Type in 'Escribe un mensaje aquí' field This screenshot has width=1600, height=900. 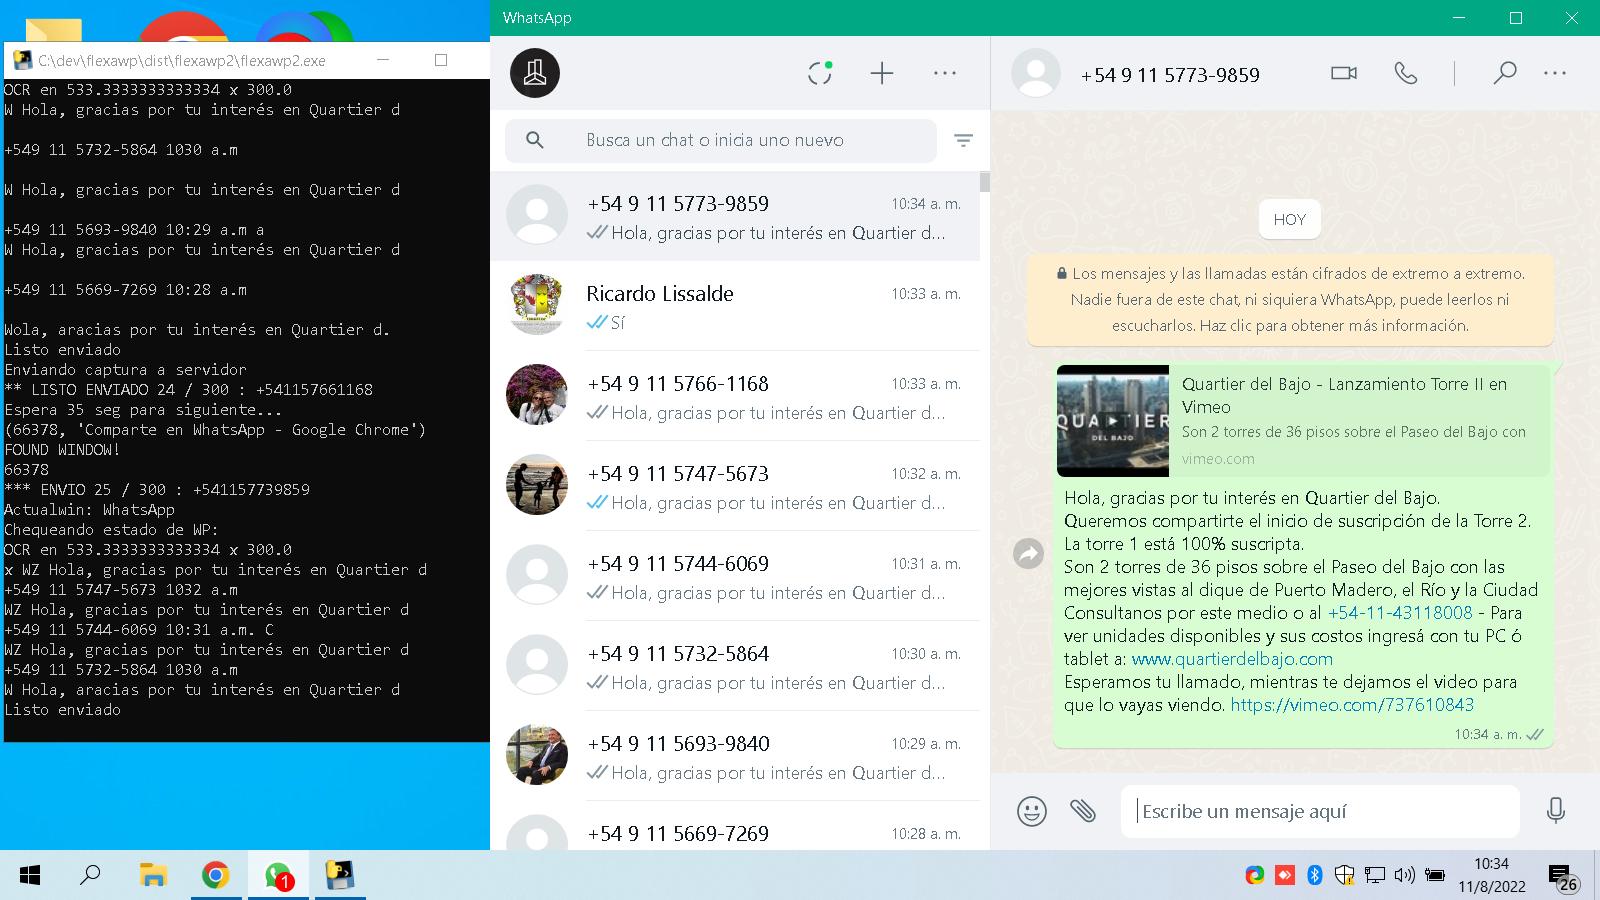pos(1320,811)
